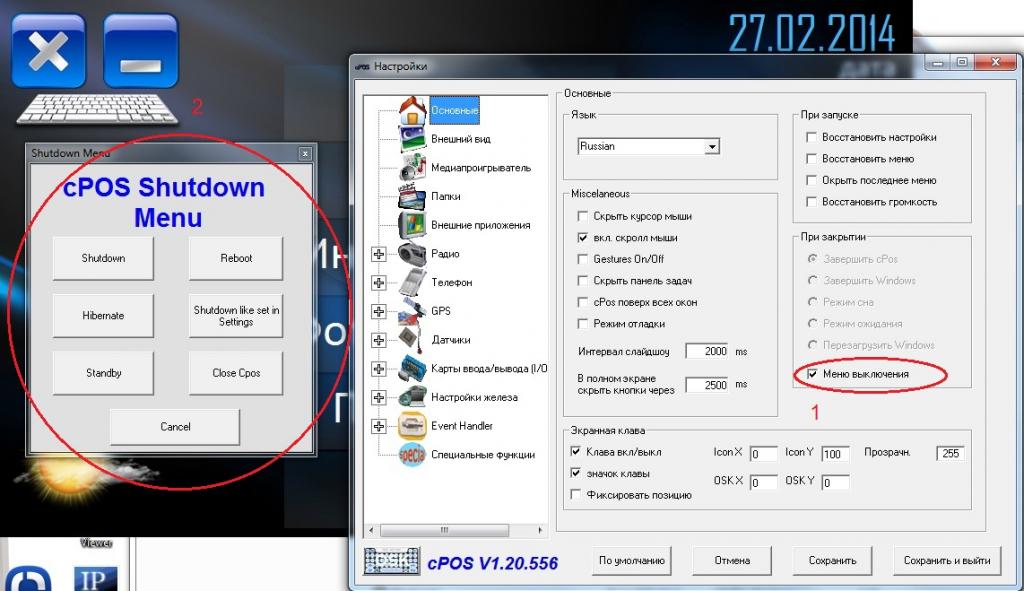1024x591 pixels.
Task: Click the IP desktop icon
Action: tap(95, 579)
